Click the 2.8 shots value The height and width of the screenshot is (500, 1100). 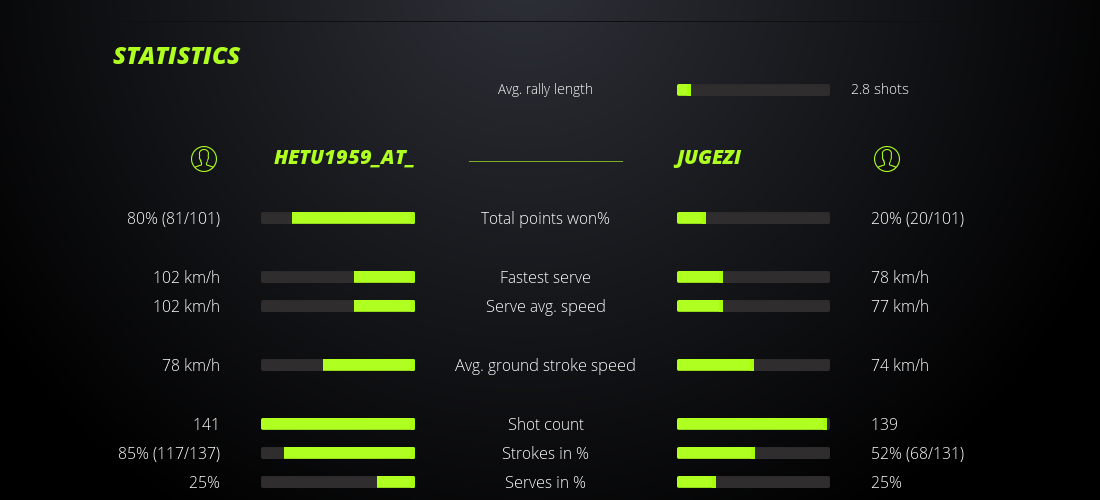point(880,89)
